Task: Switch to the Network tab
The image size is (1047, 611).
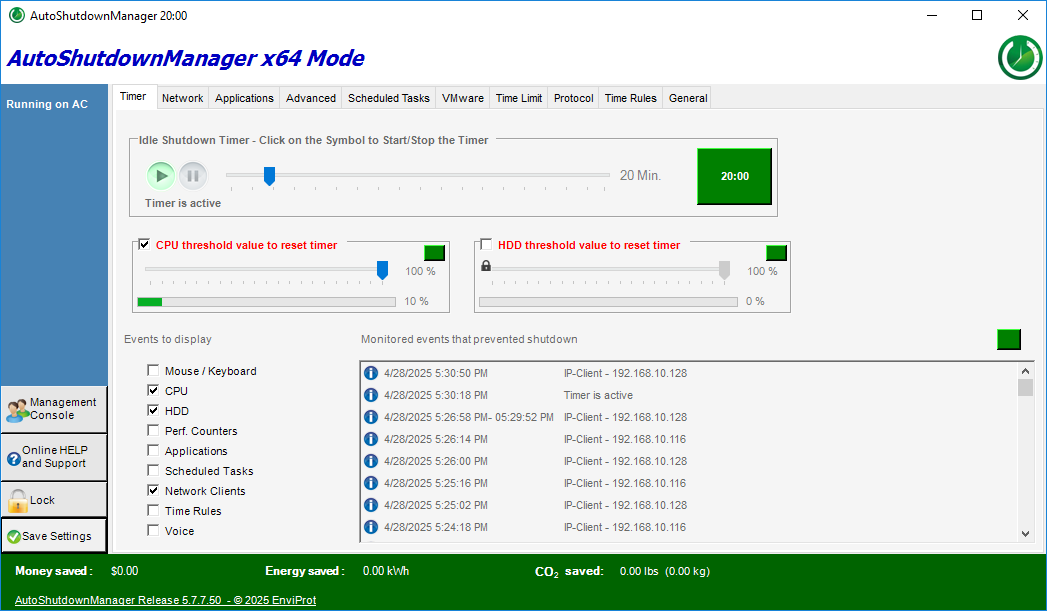Action: [x=182, y=98]
